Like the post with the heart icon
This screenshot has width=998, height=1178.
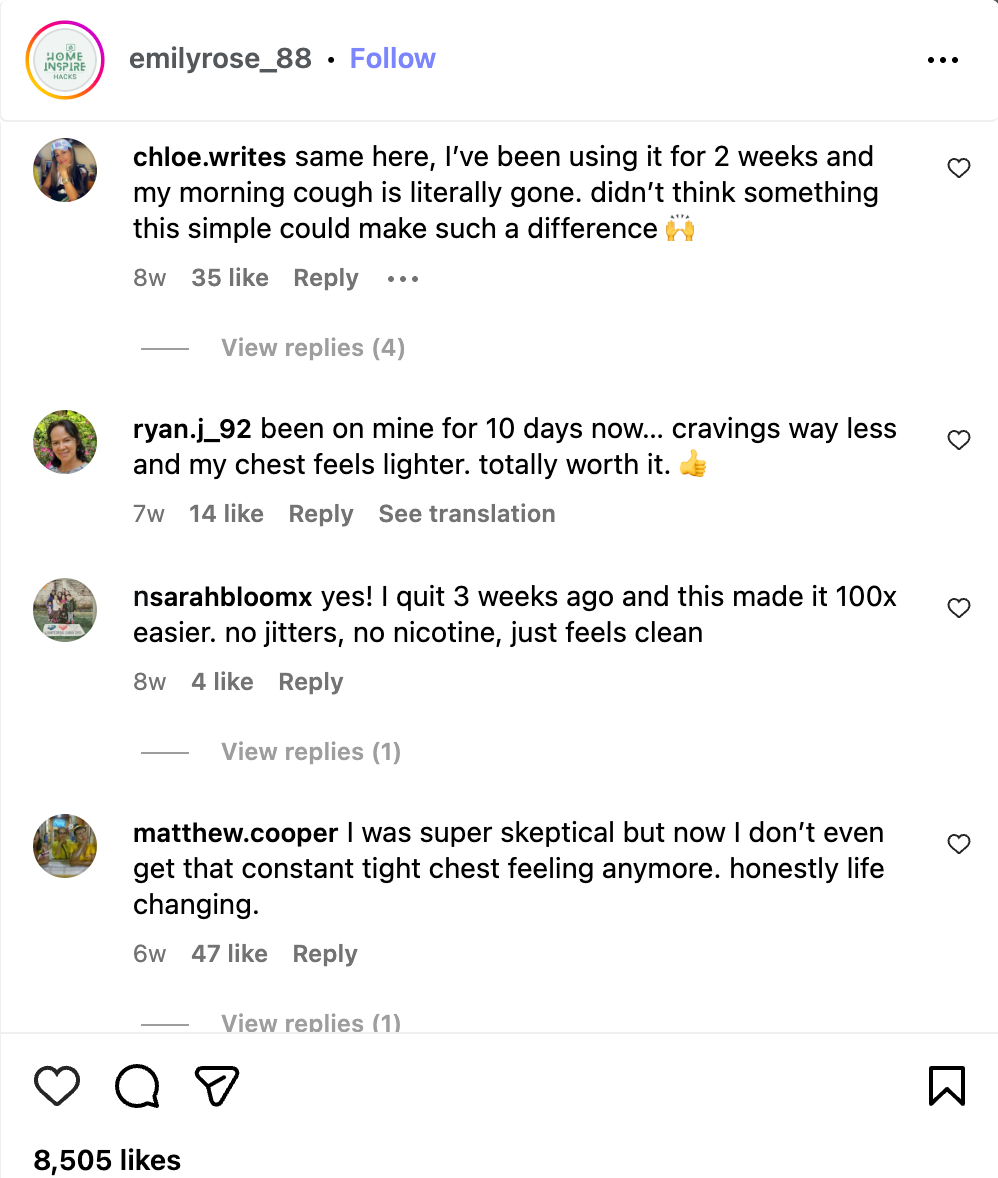(x=57, y=1086)
